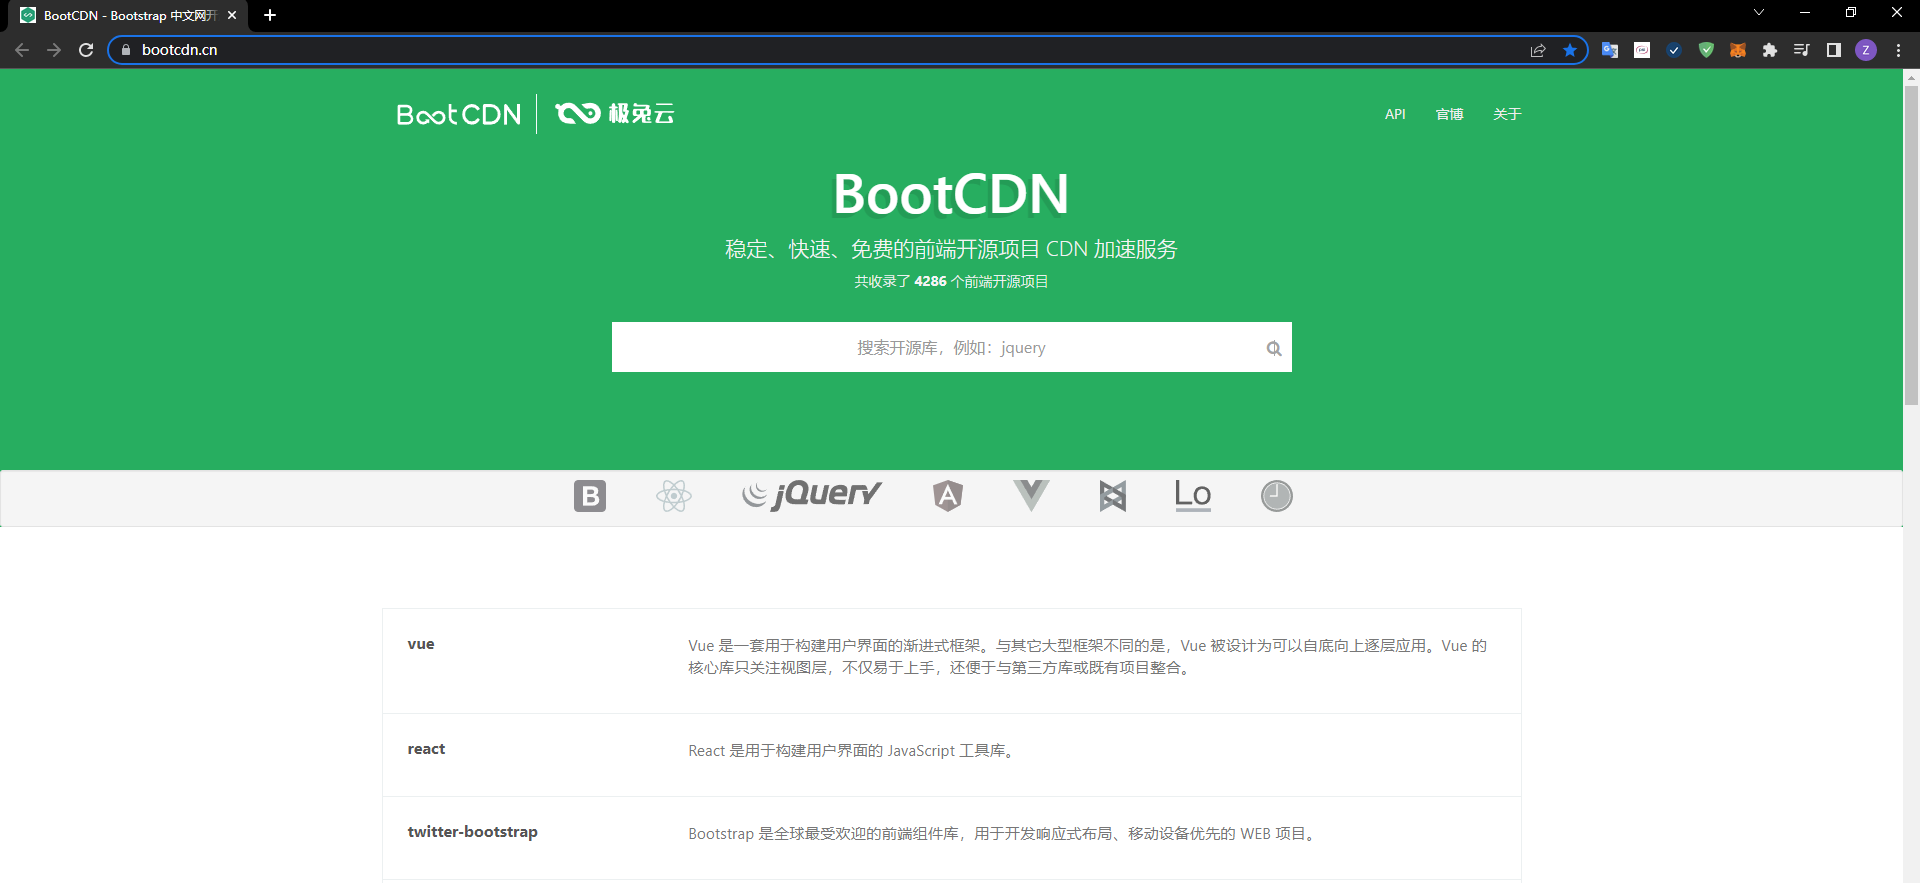Click the share page icon
Screen dimensions: 1920x883
(1538, 50)
